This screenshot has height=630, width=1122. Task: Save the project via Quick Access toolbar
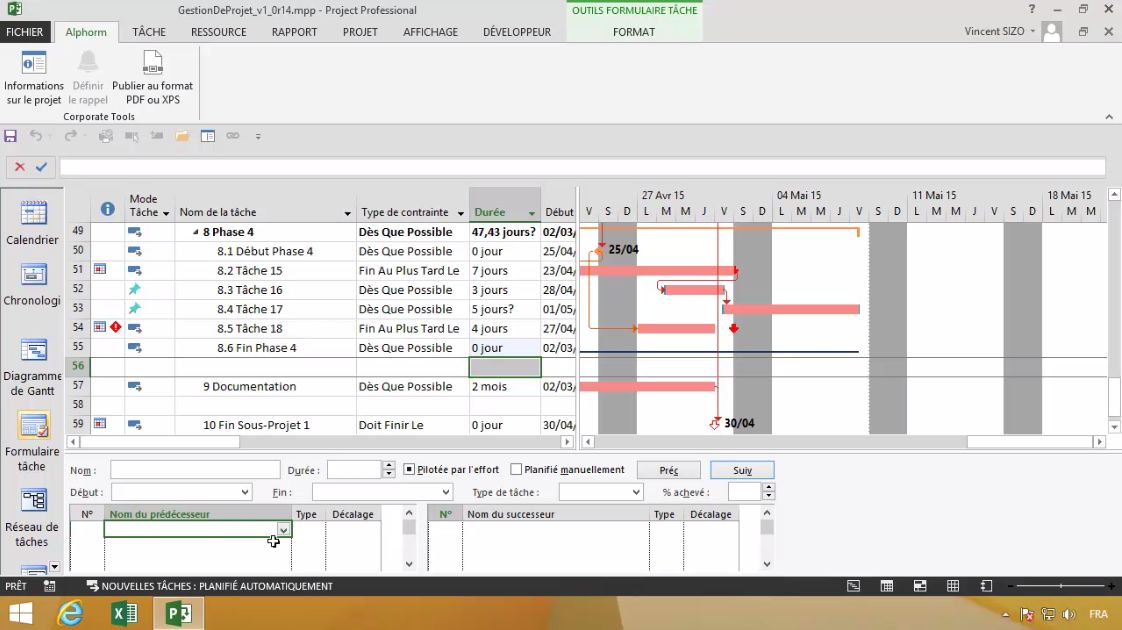10,135
